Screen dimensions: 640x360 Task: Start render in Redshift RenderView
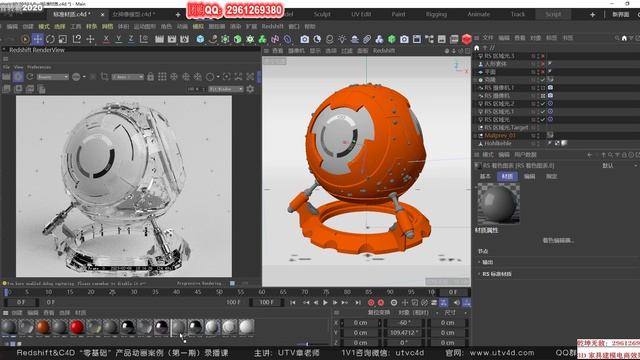(x=7, y=77)
